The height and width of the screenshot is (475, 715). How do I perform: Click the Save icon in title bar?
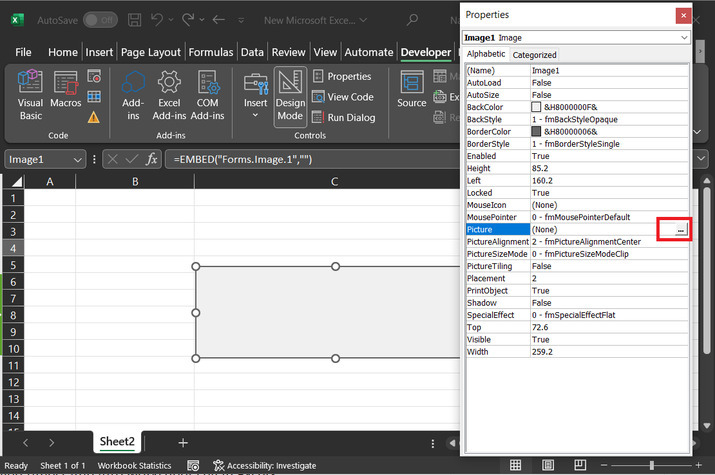pos(134,19)
